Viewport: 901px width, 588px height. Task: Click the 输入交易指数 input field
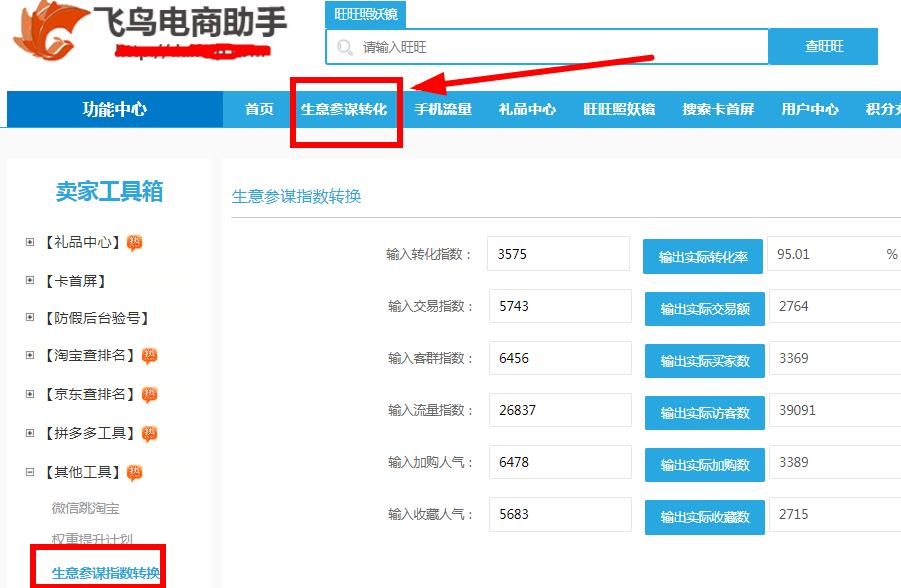tap(557, 308)
